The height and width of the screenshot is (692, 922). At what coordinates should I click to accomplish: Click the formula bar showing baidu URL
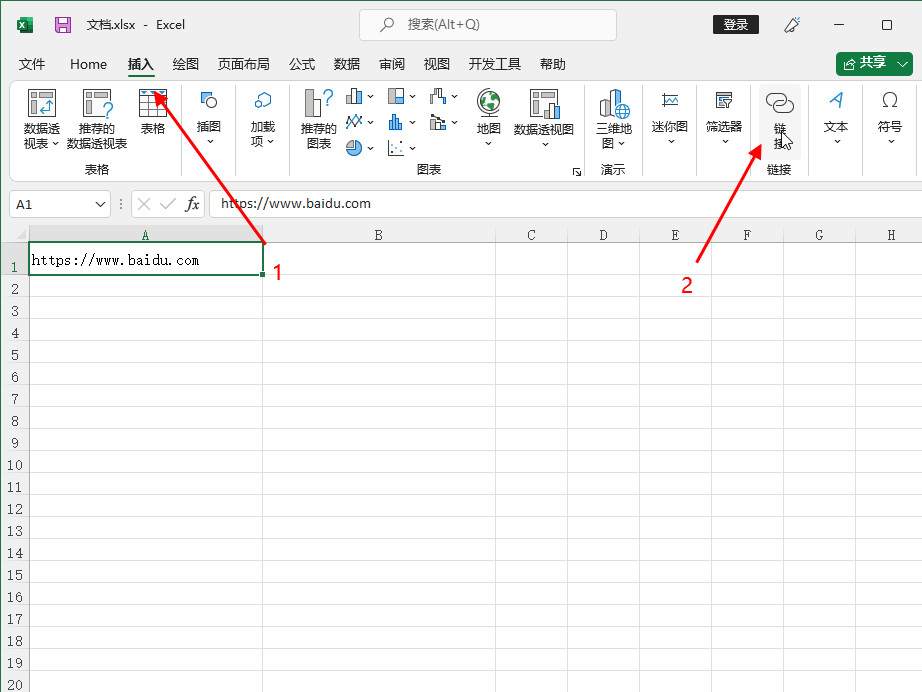point(566,204)
